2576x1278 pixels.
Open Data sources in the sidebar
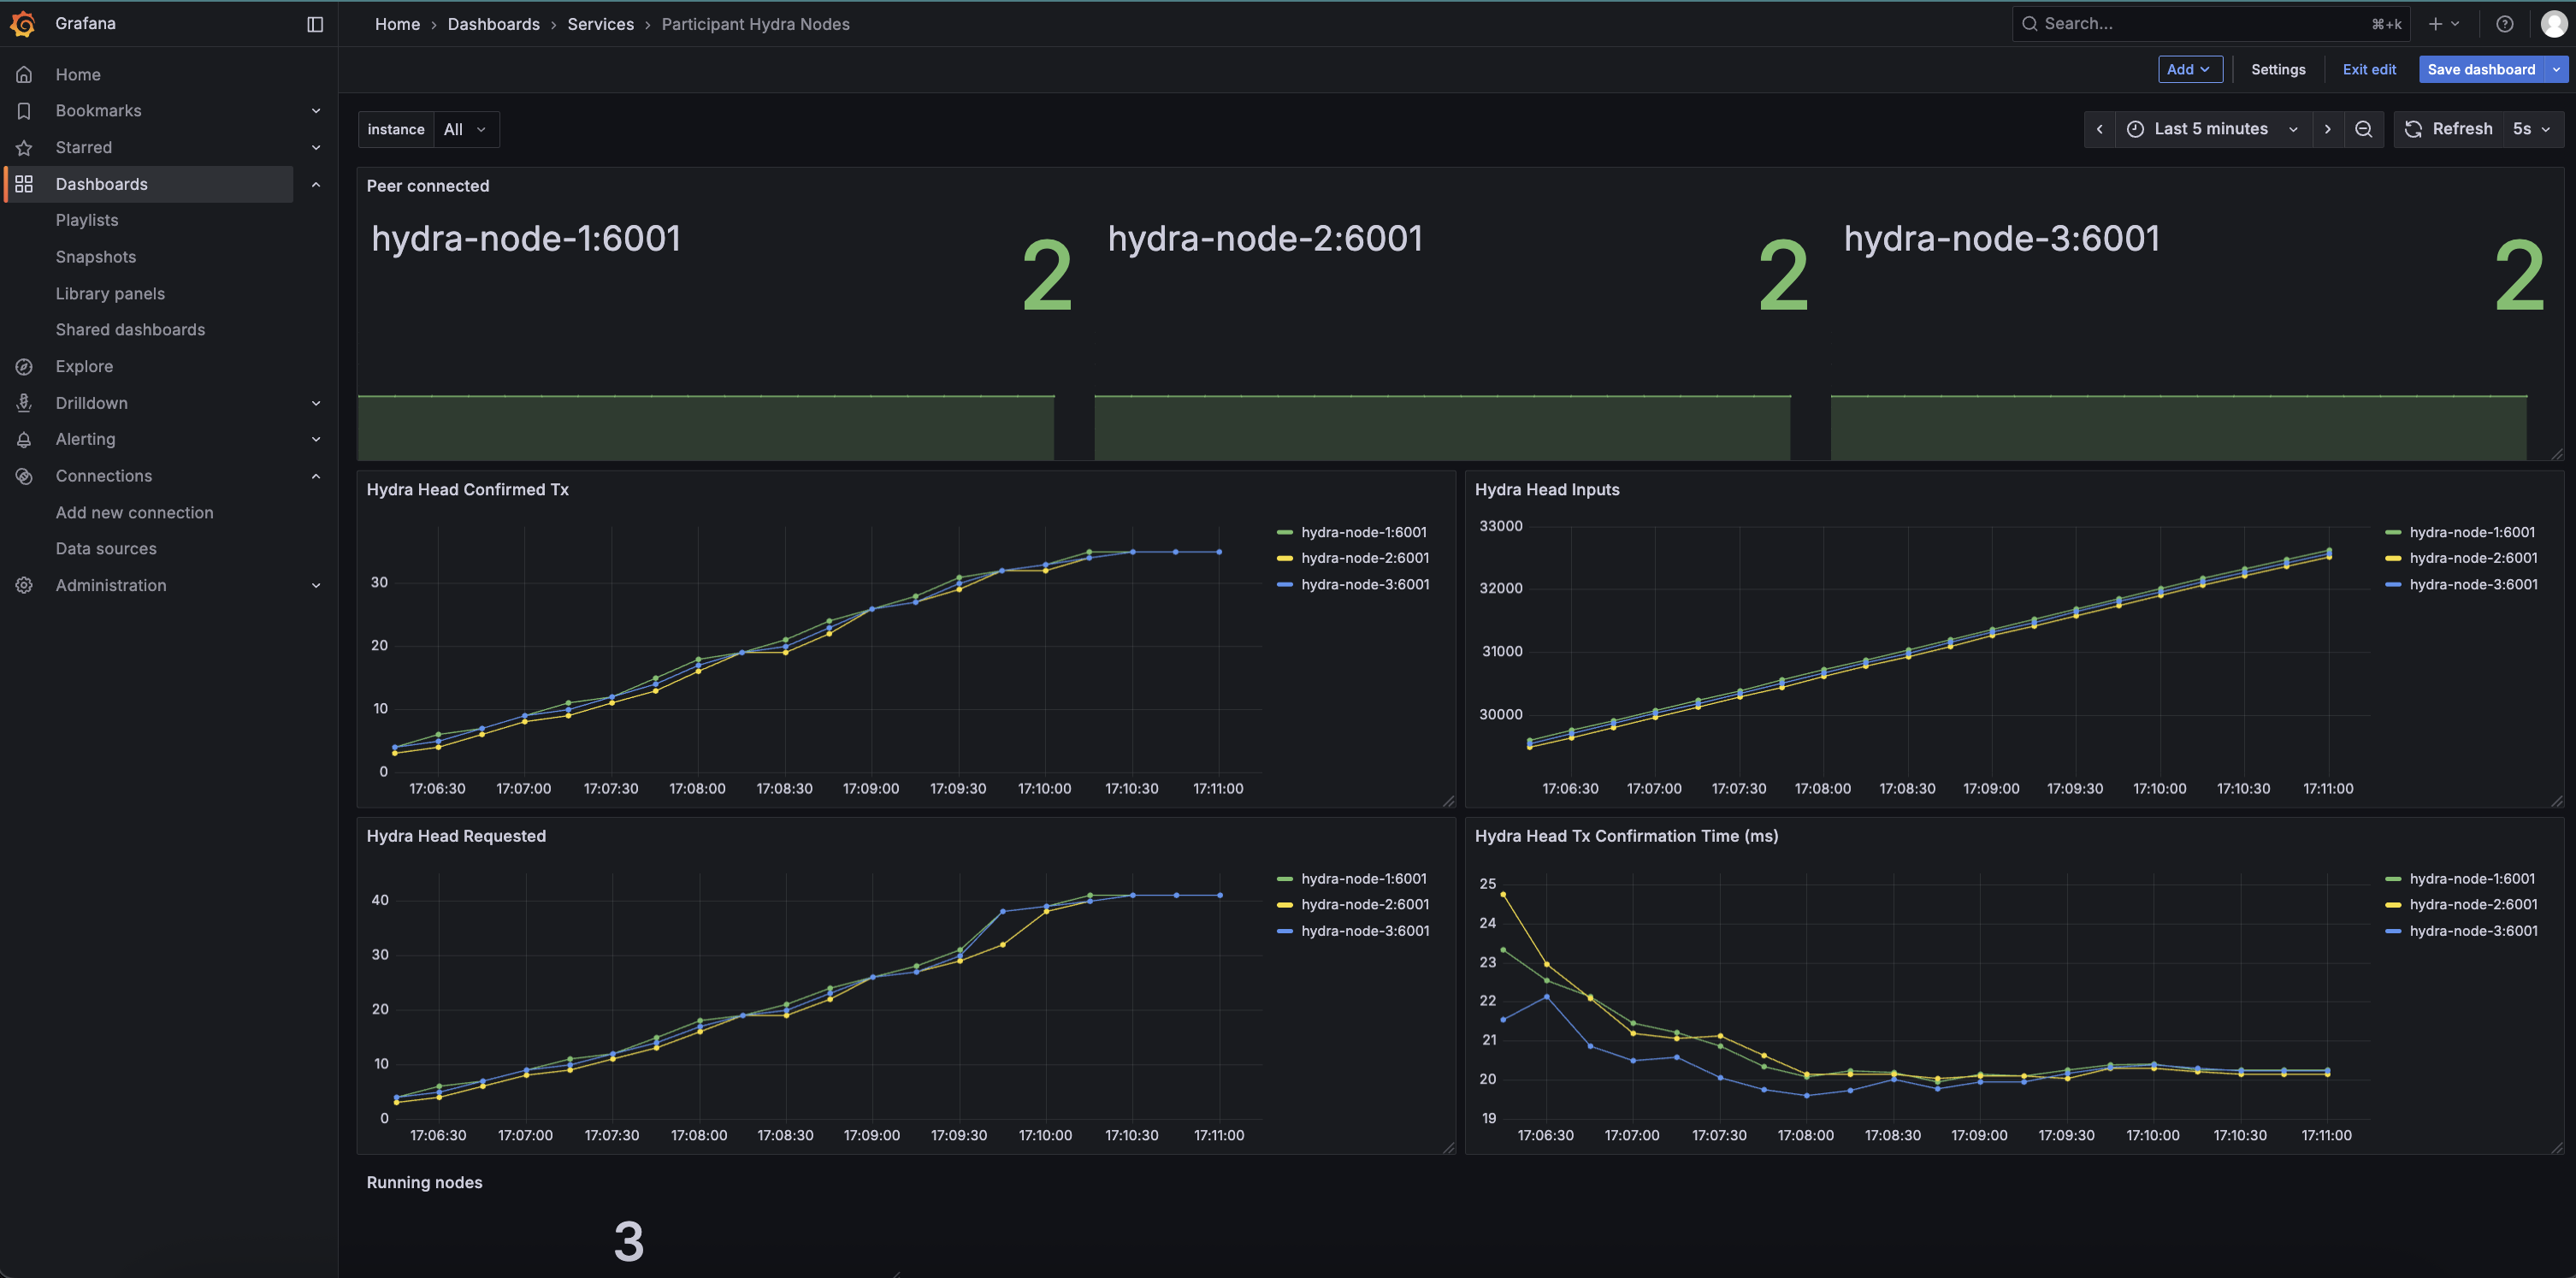click(106, 548)
